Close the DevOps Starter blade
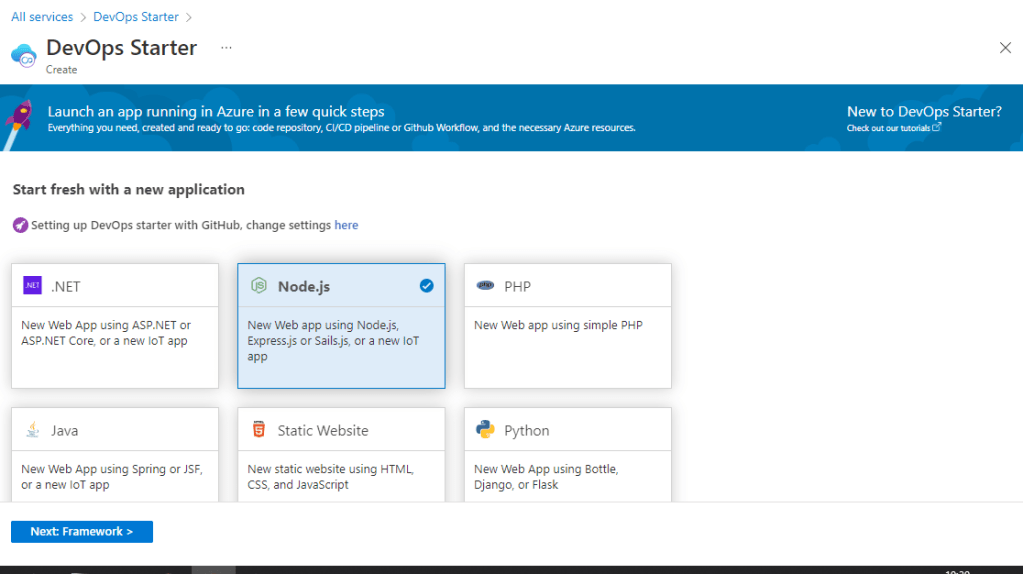The image size is (1023, 574). tap(1005, 48)
